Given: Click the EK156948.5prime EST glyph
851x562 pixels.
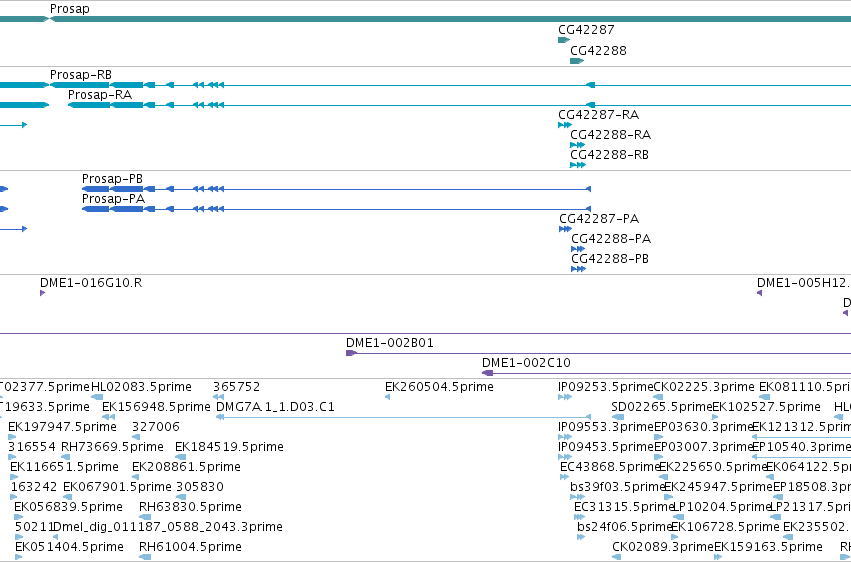Looking at the screenshot, I should 109,417.
